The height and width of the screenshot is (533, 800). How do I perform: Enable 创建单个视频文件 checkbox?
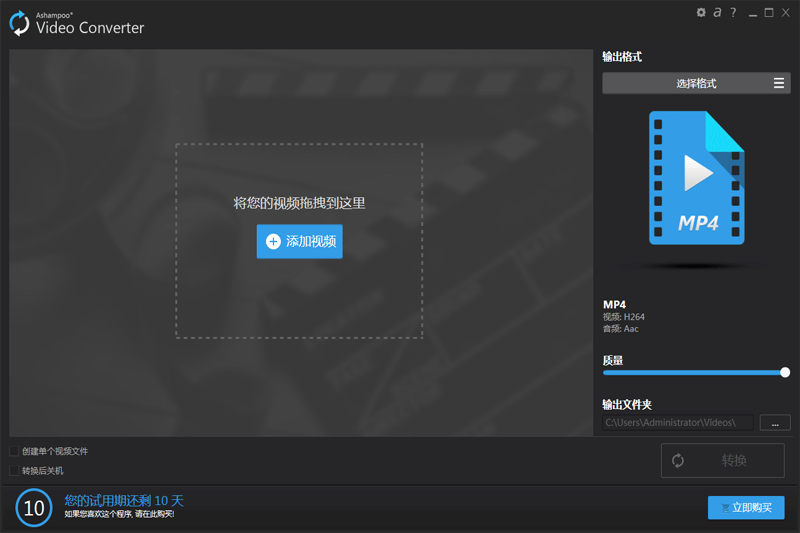point(14,451)
